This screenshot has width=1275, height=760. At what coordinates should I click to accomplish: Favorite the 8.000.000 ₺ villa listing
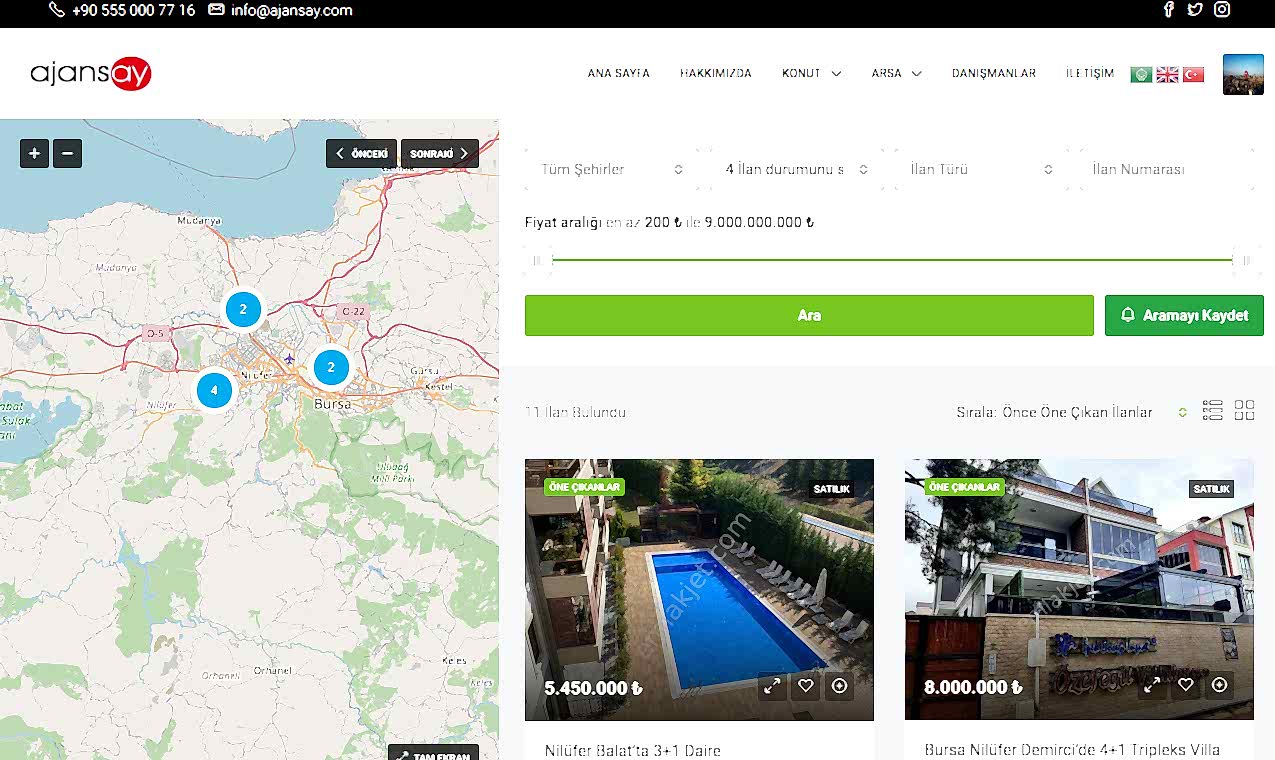(x=1185, y=685)
